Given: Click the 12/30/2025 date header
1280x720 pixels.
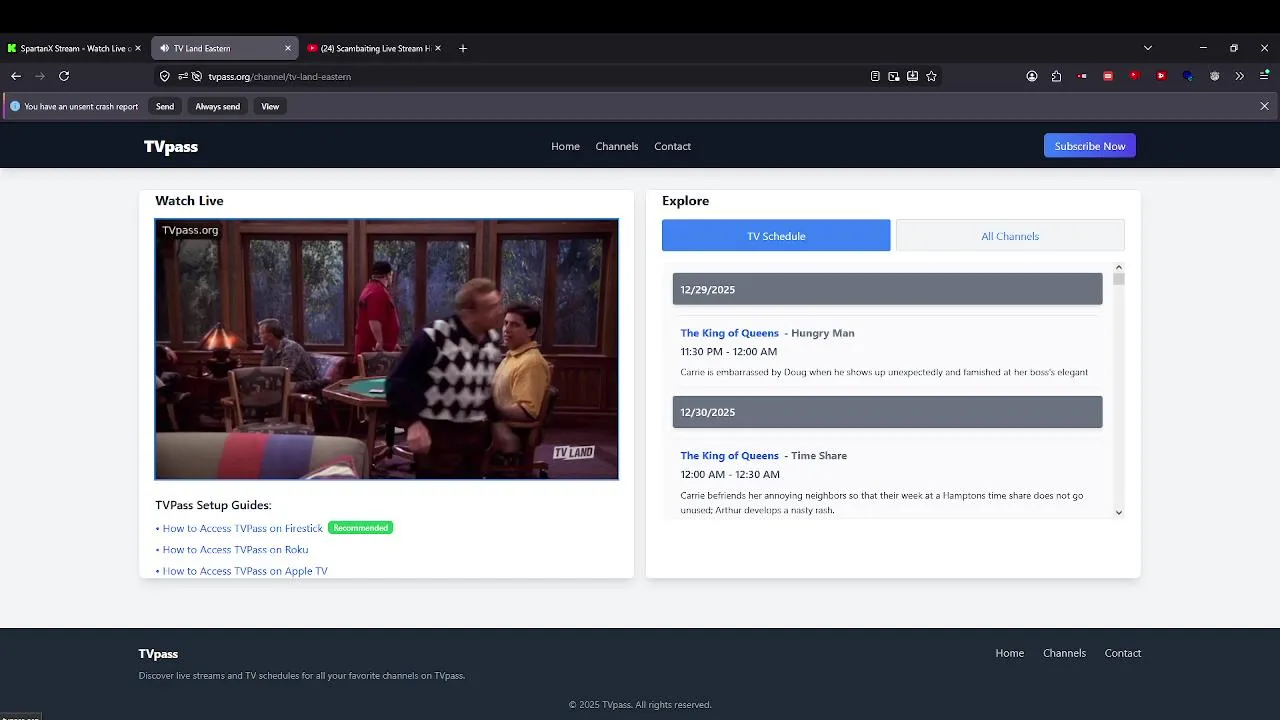Looking at the screenshot, I should (887, 412).
